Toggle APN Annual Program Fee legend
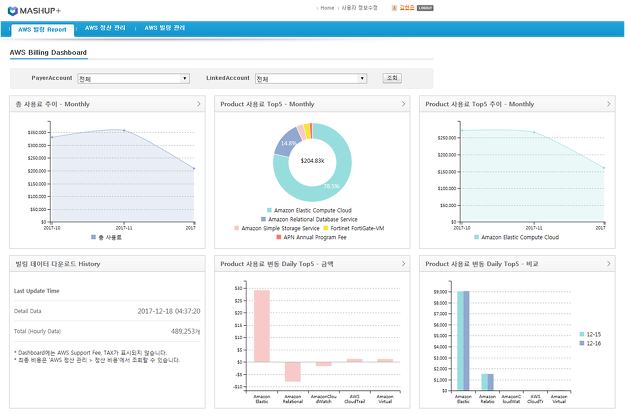This screenshot has height=414, width=625. click(312, 237)
